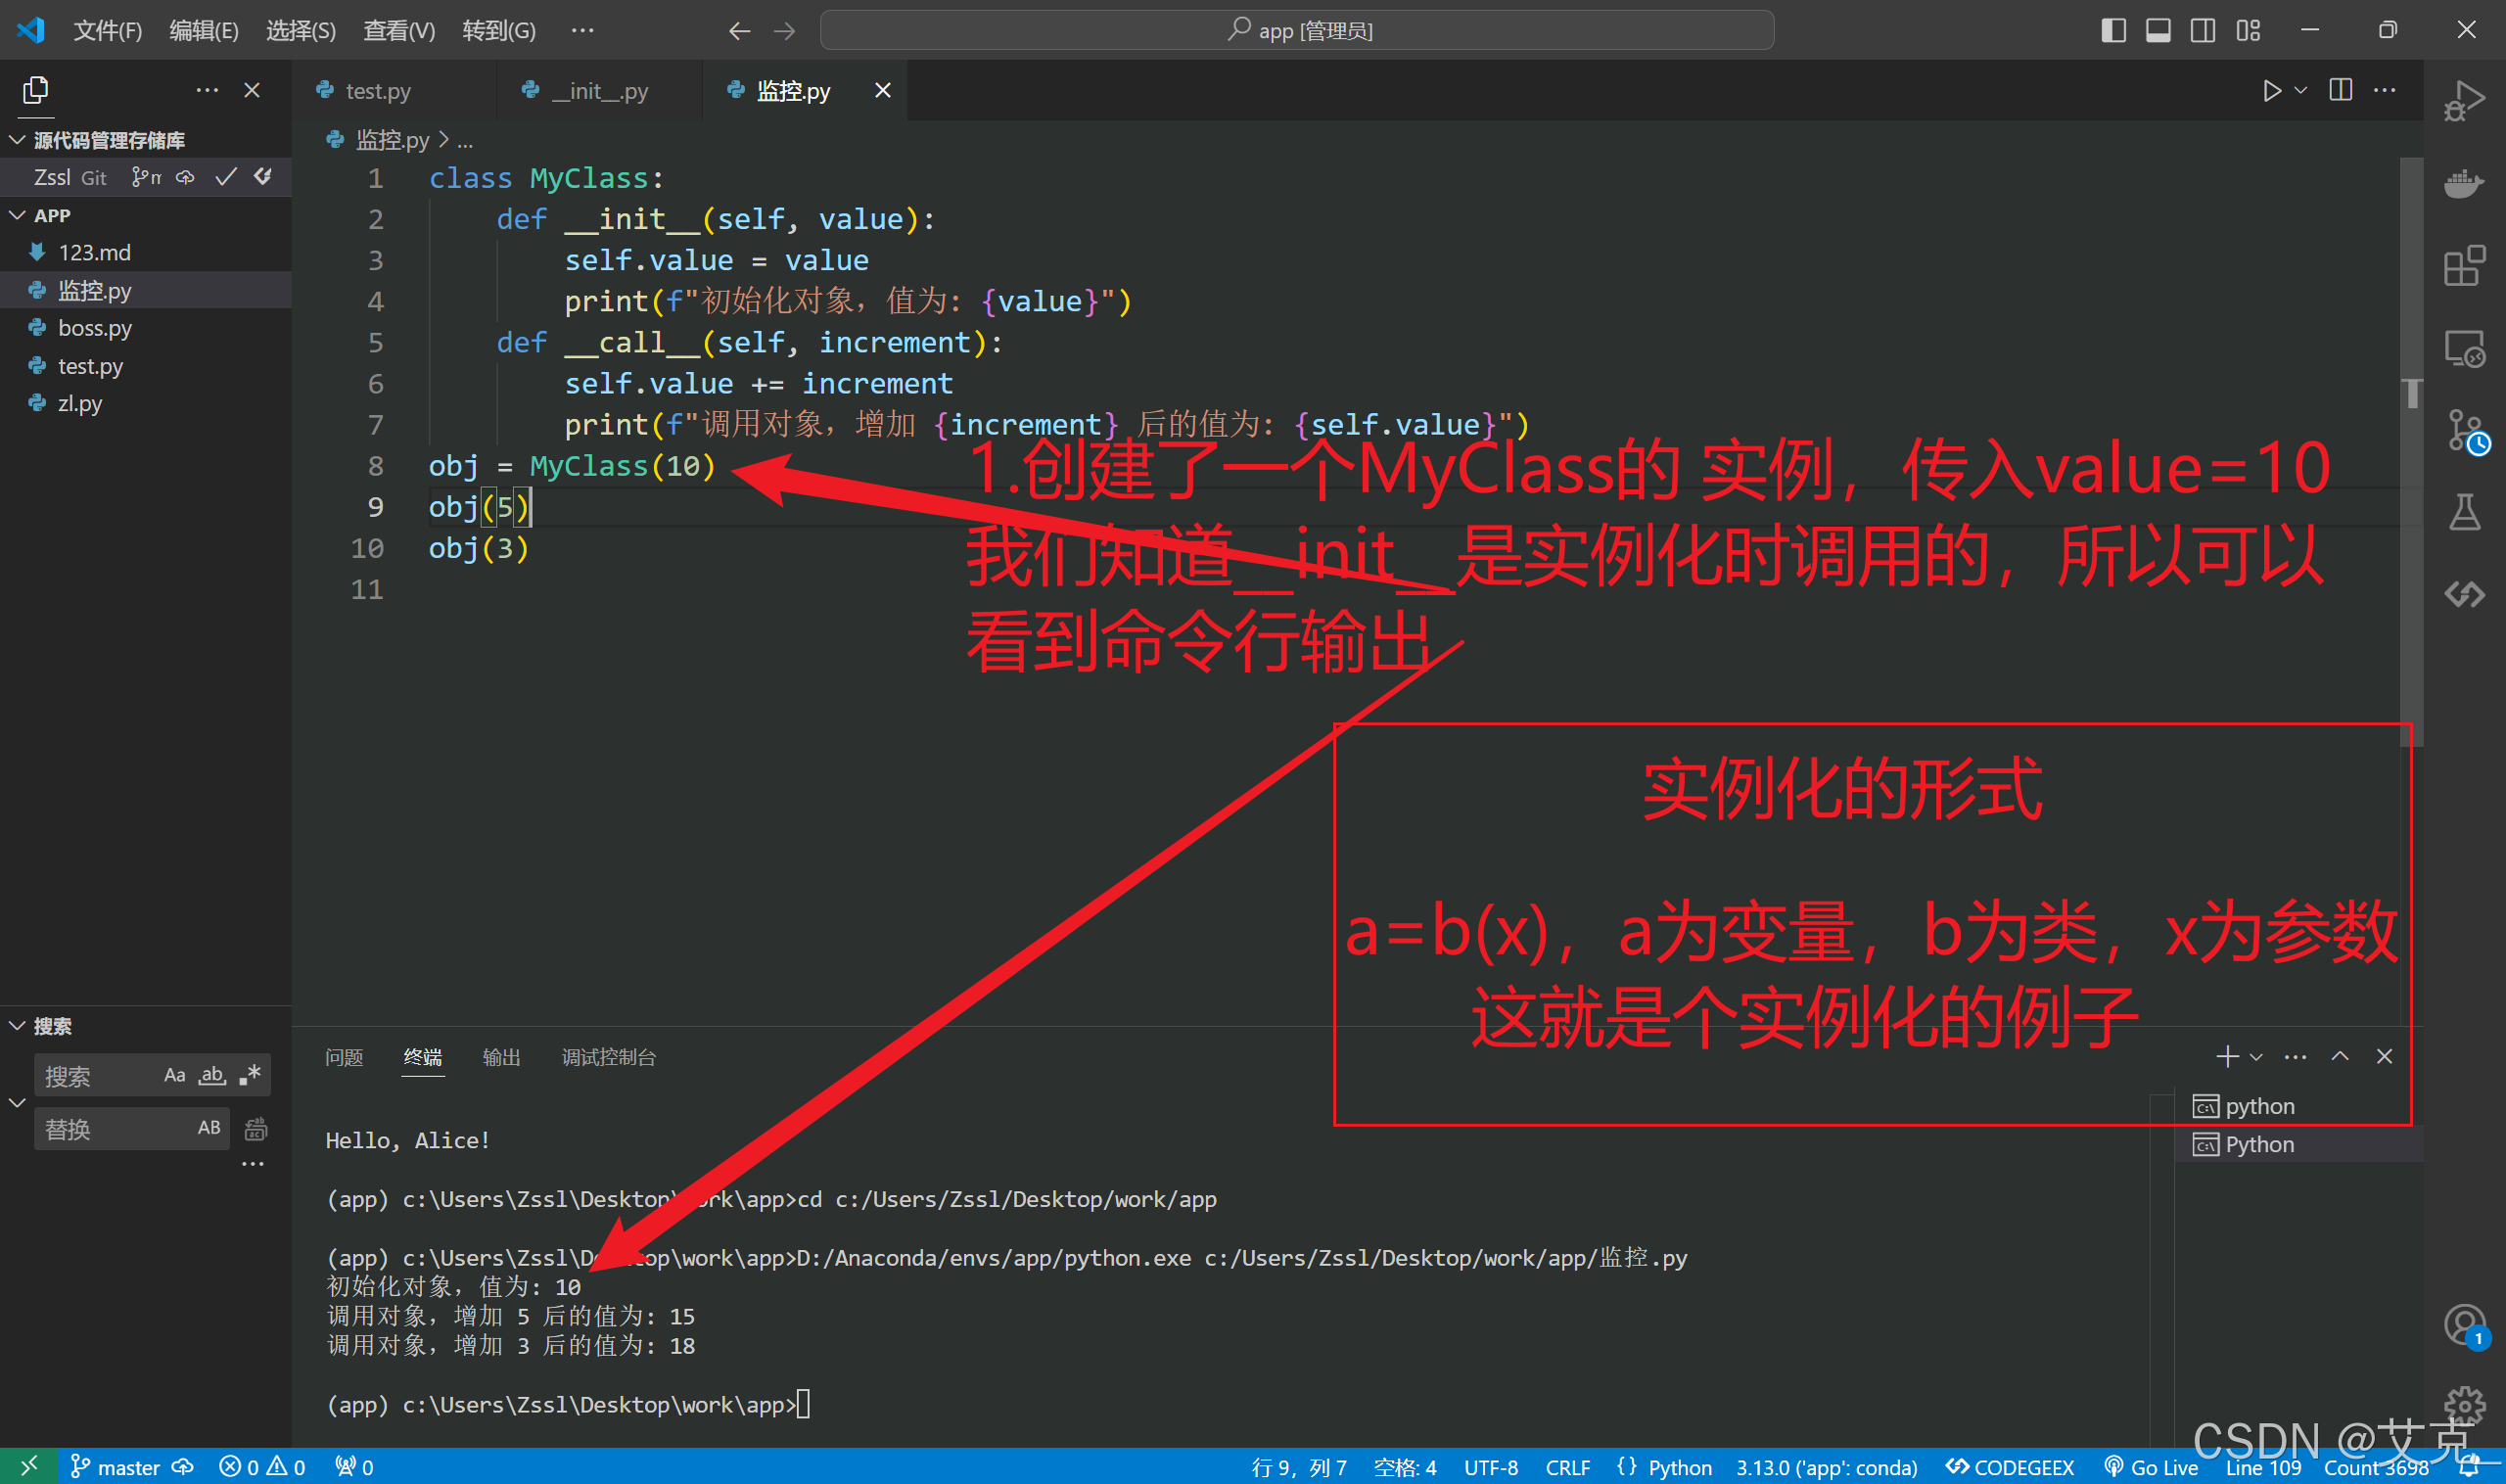Open Remote Explorer icon in activity bar
The width and height of the screenshot is (2506, 1484).
coord(2464,349)
